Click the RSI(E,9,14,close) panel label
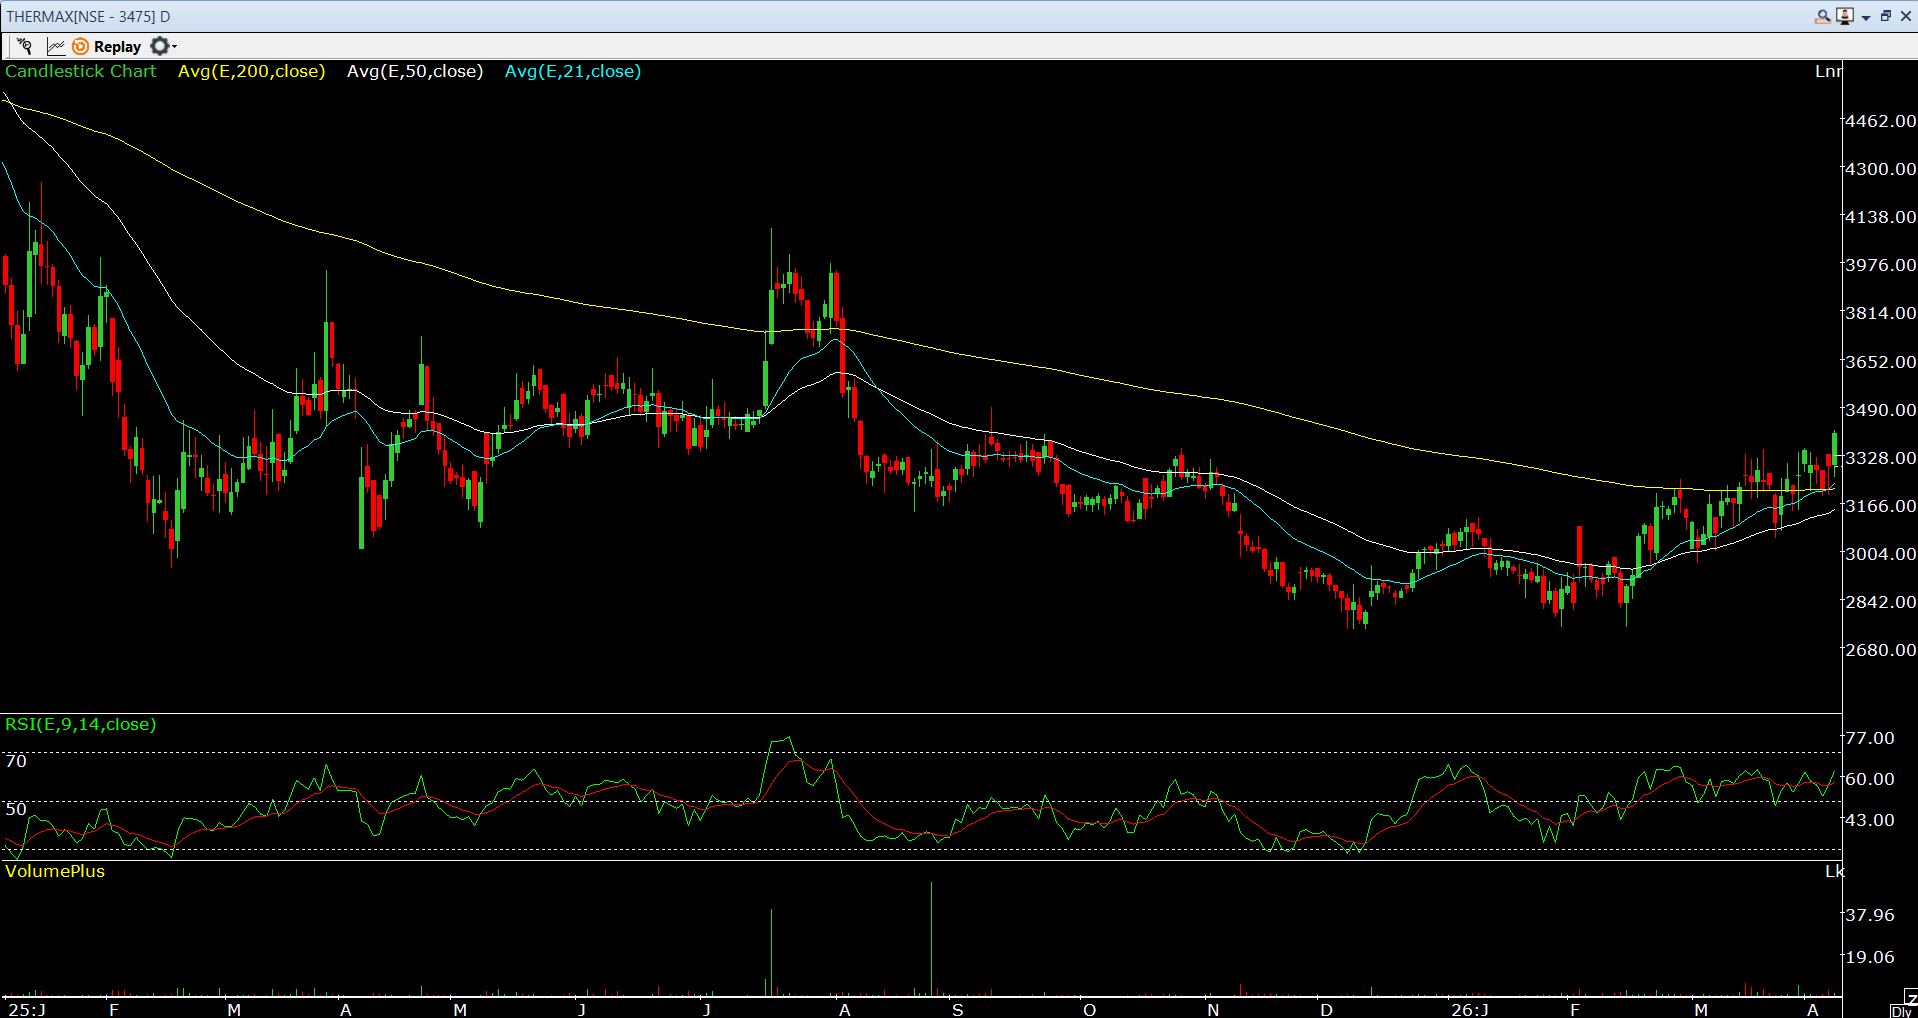This screenshot has height=1018, width=1918. (80, 724)
